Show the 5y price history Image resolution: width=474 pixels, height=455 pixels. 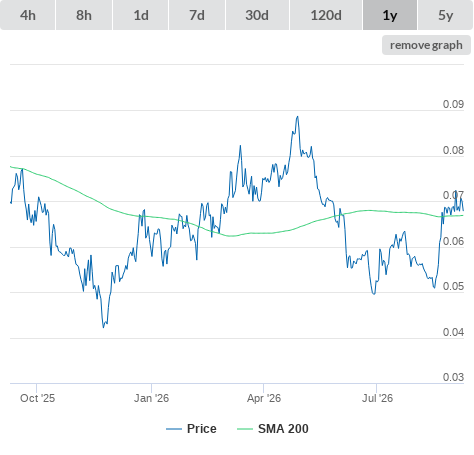tap(445, 15)
